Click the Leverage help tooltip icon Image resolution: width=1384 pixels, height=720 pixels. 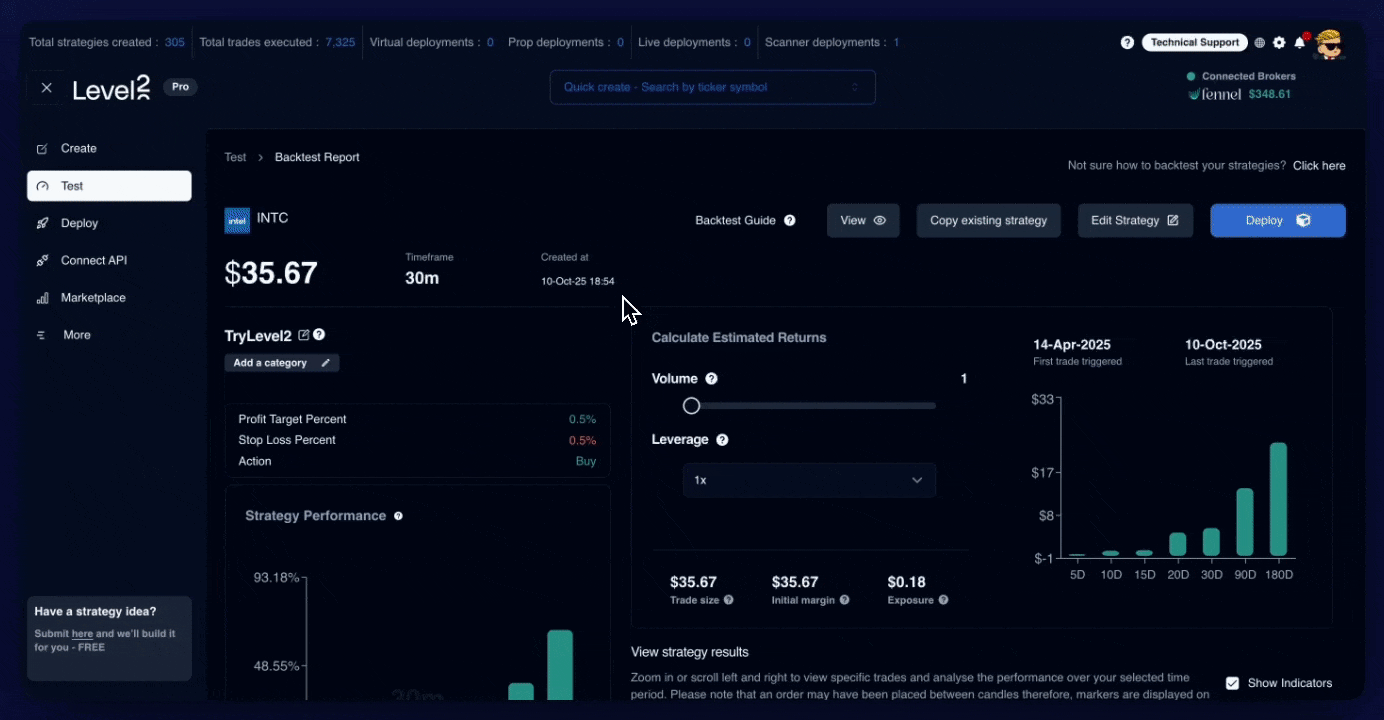coord(722,440)
